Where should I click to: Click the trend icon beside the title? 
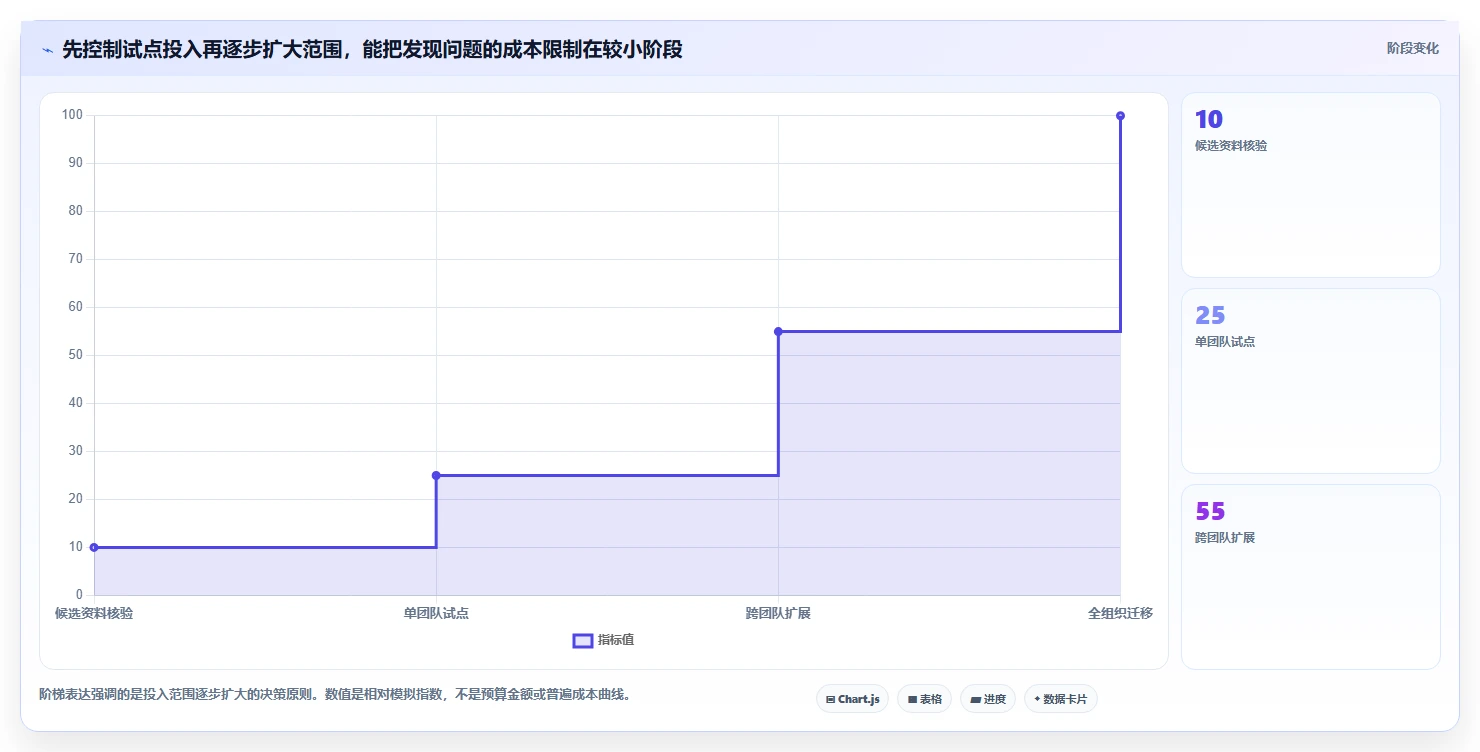click(47, 50)
